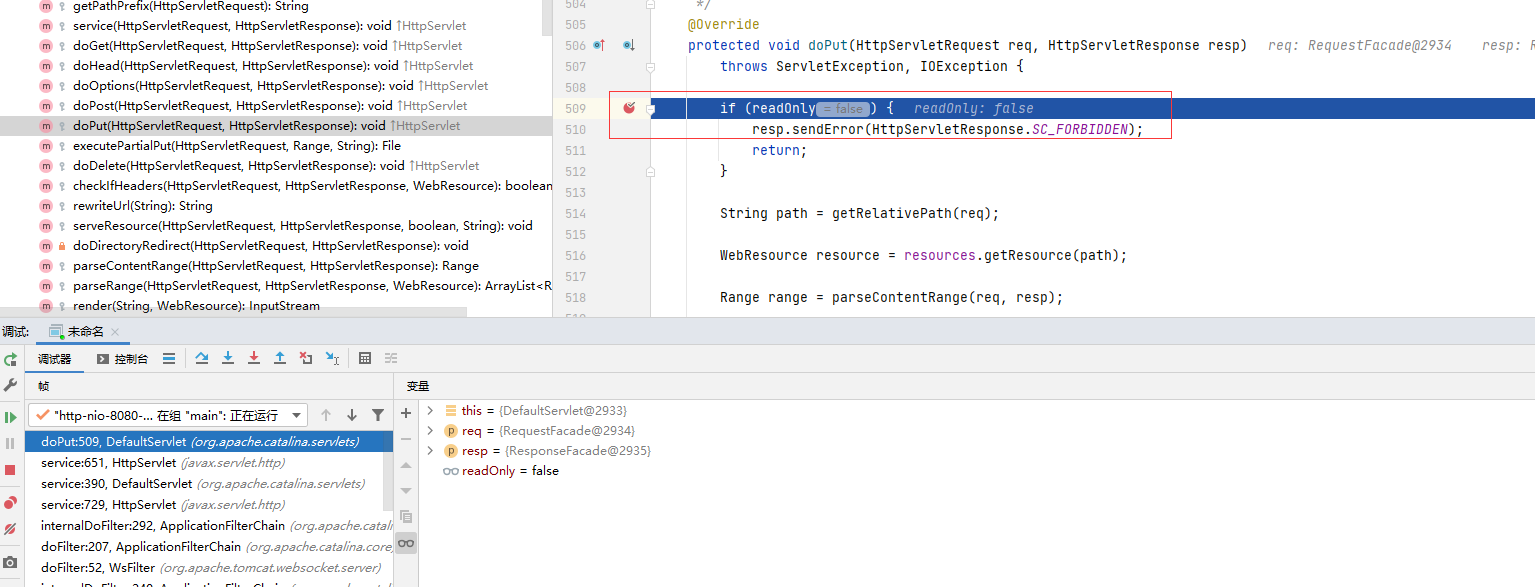Screen dimensions: 1535x587
Task: Open debugger settings wrench icon
Action: point(10,385)
